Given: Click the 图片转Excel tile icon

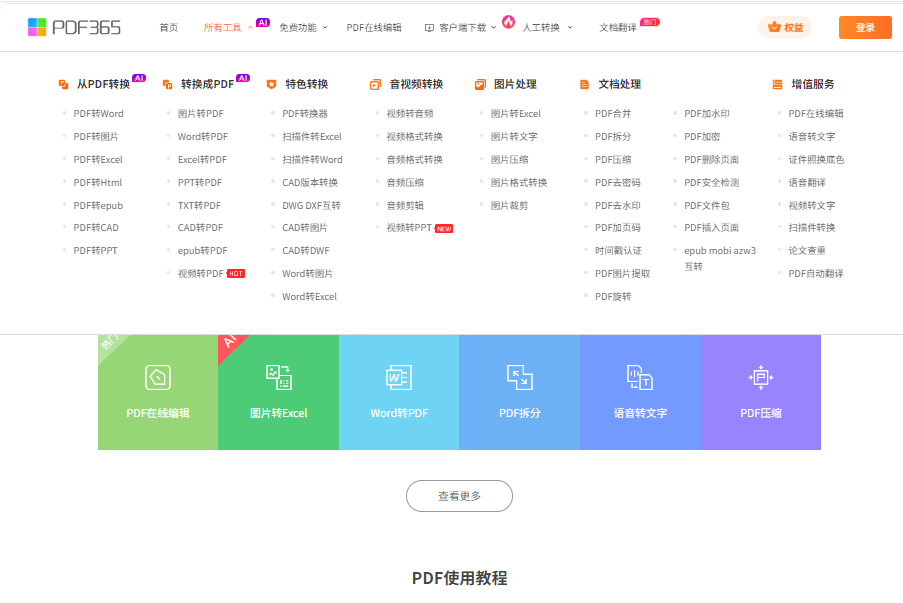Looking at the screenshot, I should 278,377.
